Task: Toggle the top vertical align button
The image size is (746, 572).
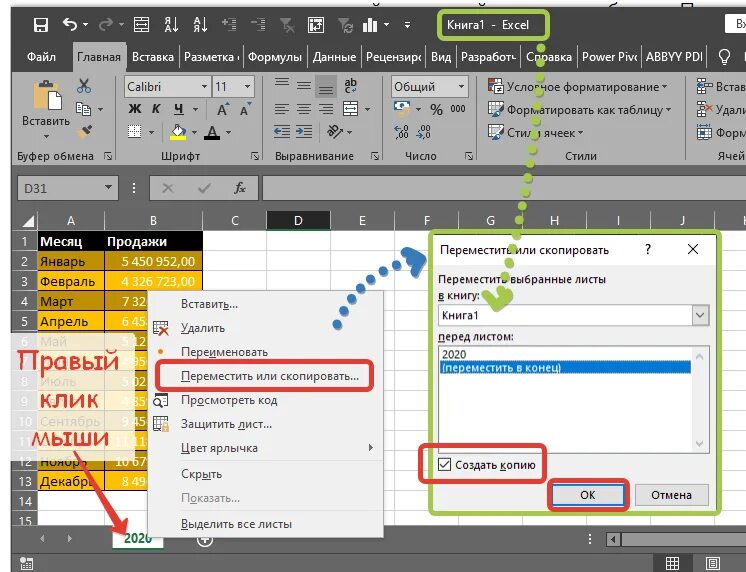Action: 282,84
